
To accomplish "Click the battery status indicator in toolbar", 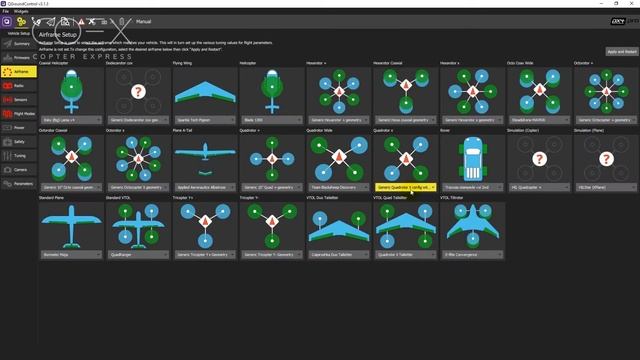I will coord(121,22).
